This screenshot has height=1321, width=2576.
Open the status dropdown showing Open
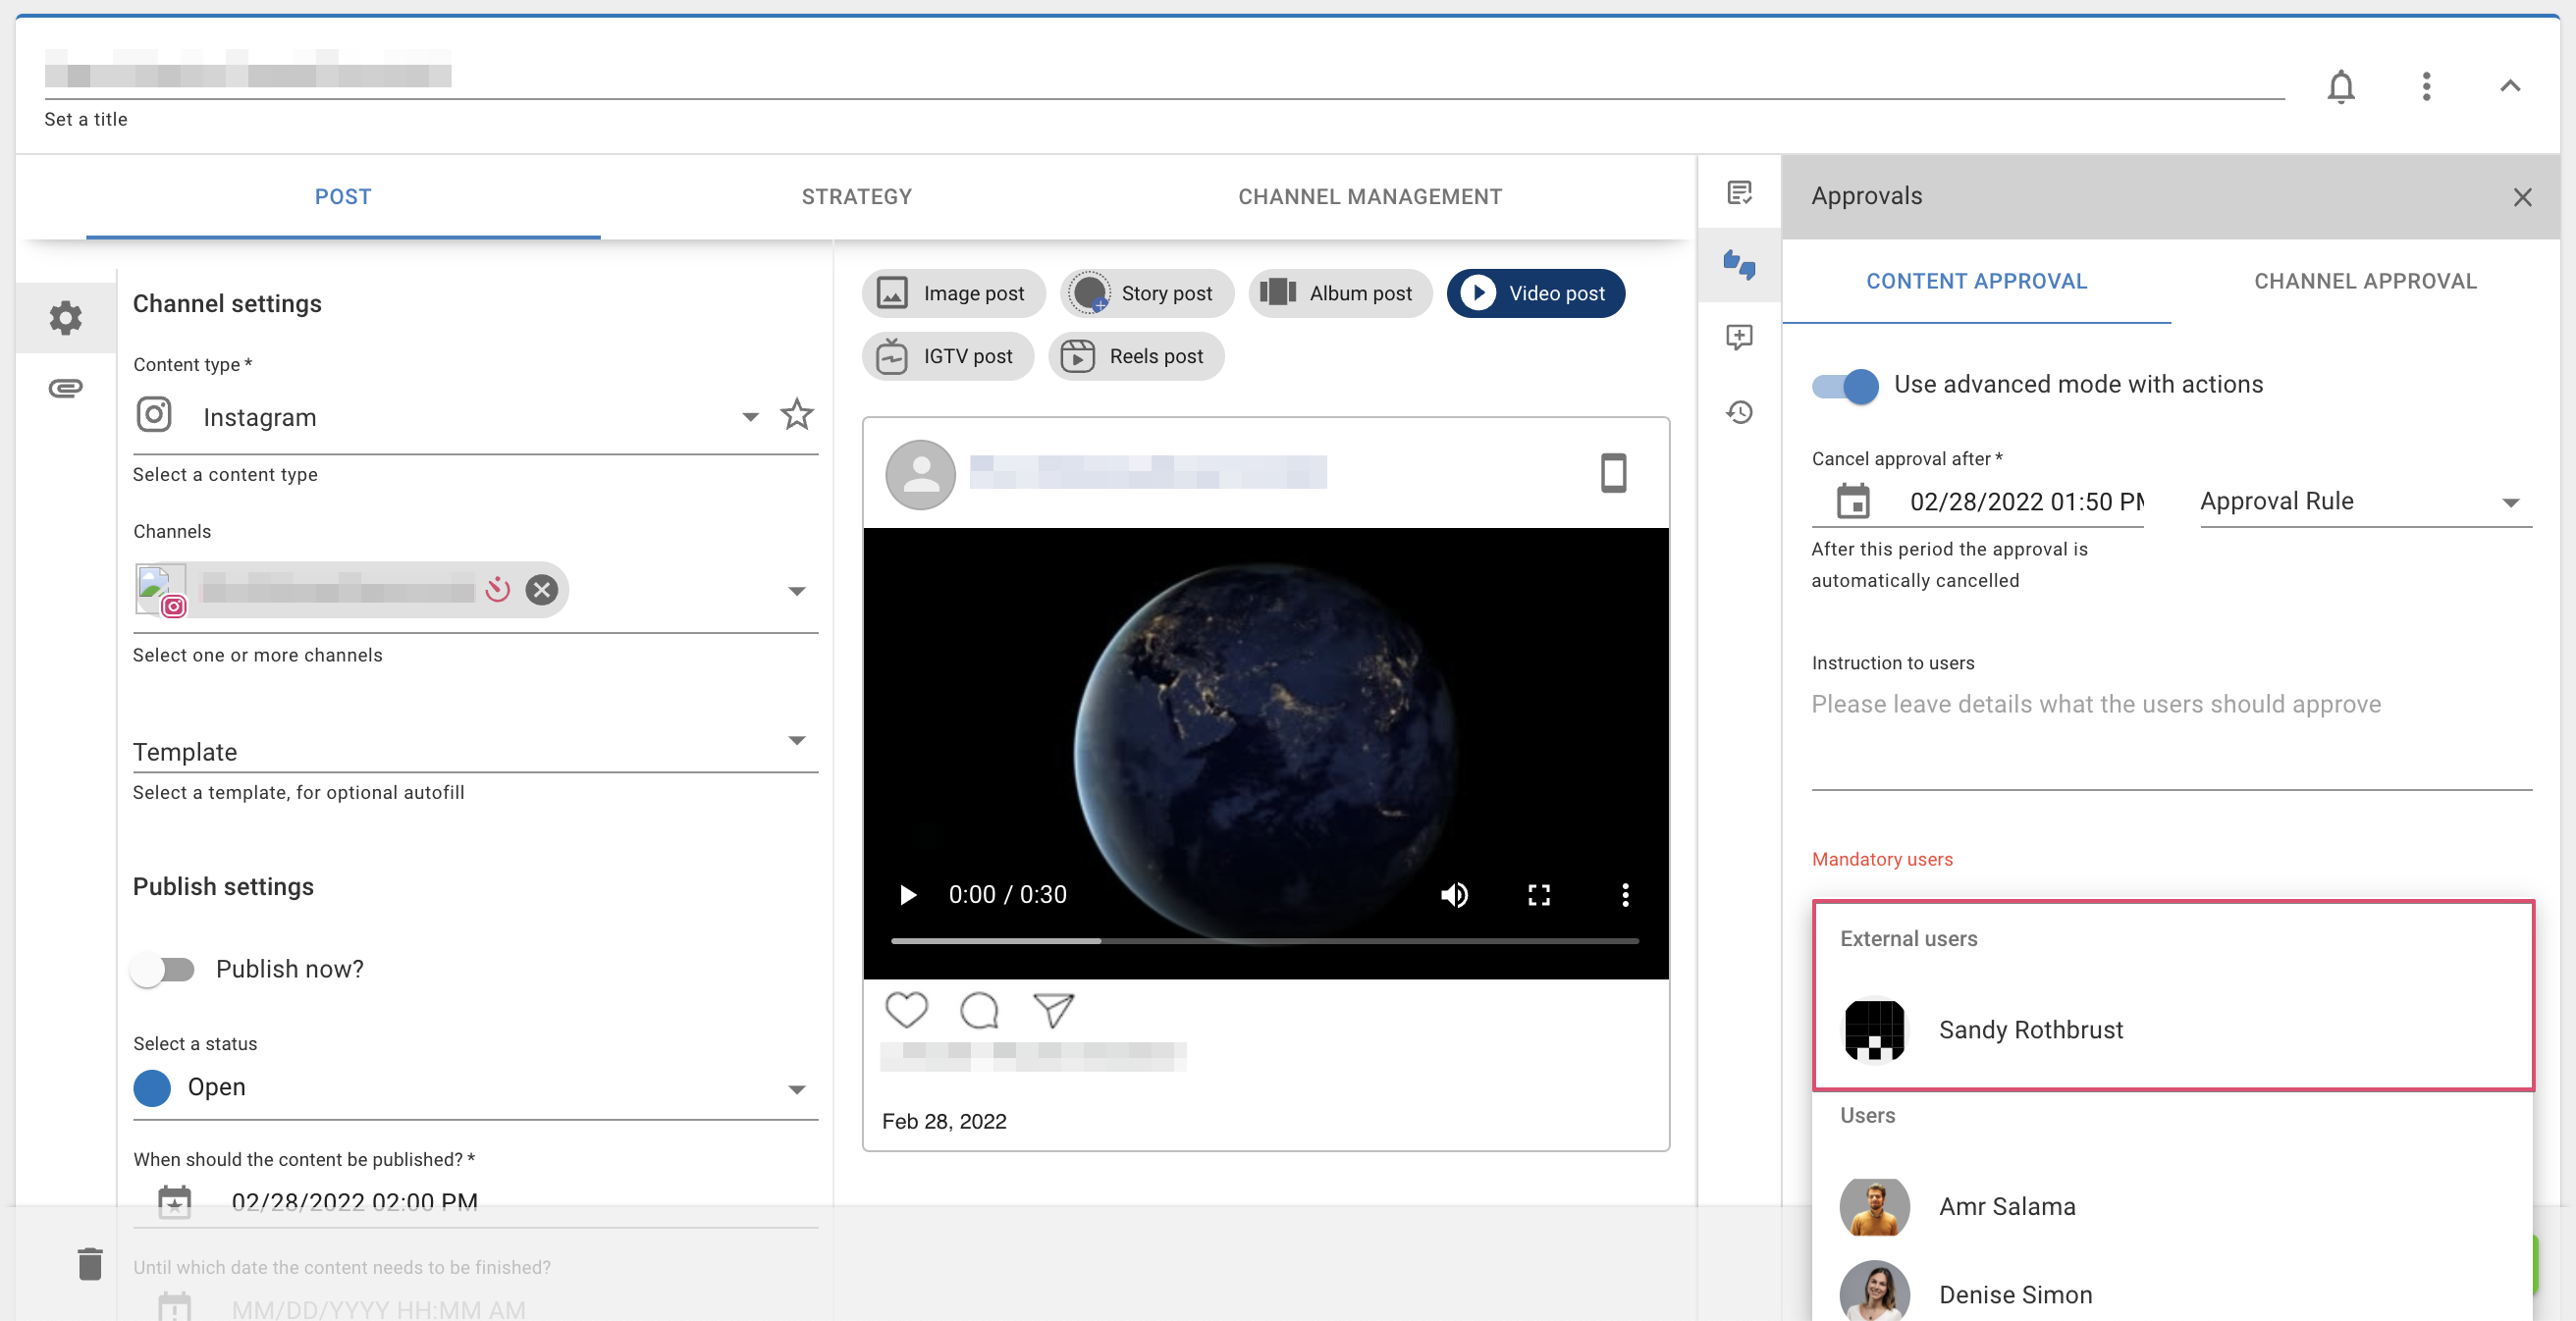476,1088
